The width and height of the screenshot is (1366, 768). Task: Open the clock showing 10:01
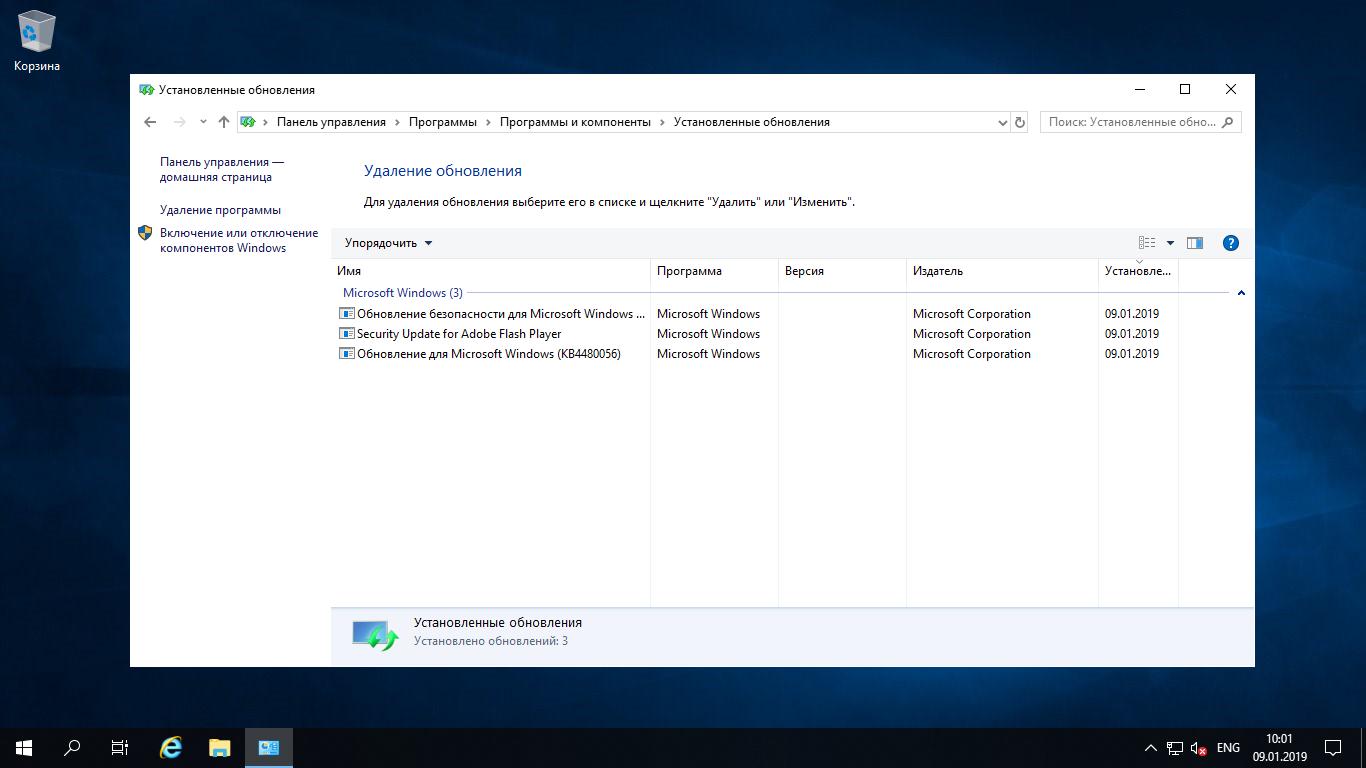click(1279, 747)
